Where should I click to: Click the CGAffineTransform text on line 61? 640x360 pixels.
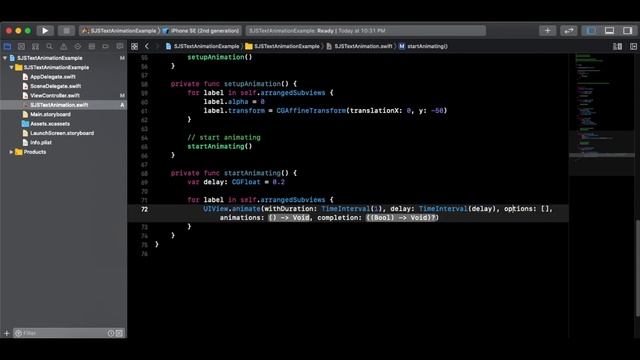pos(311,111)
